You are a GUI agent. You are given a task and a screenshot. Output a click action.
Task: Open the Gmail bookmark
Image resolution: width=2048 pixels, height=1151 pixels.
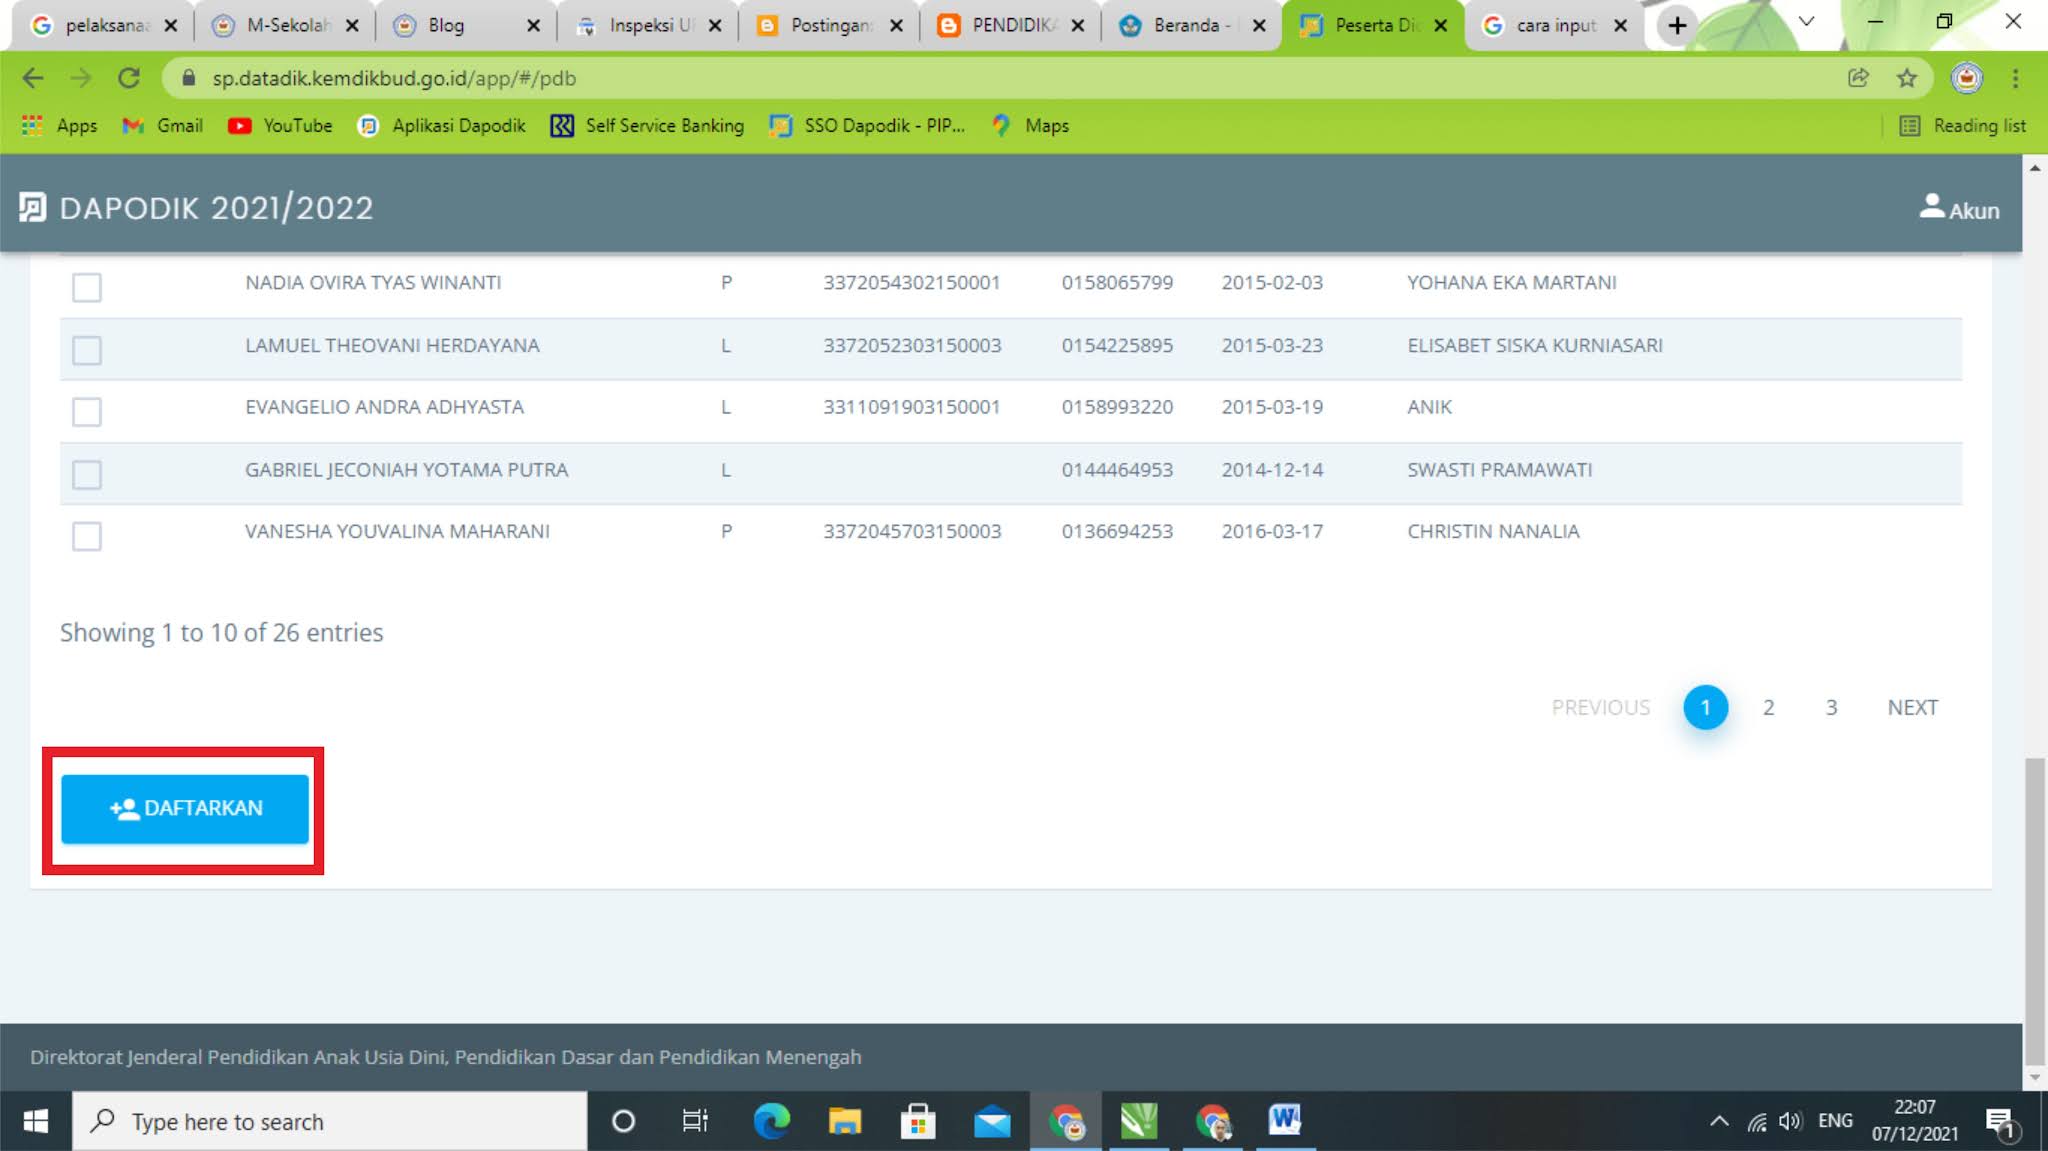[163, 125]
